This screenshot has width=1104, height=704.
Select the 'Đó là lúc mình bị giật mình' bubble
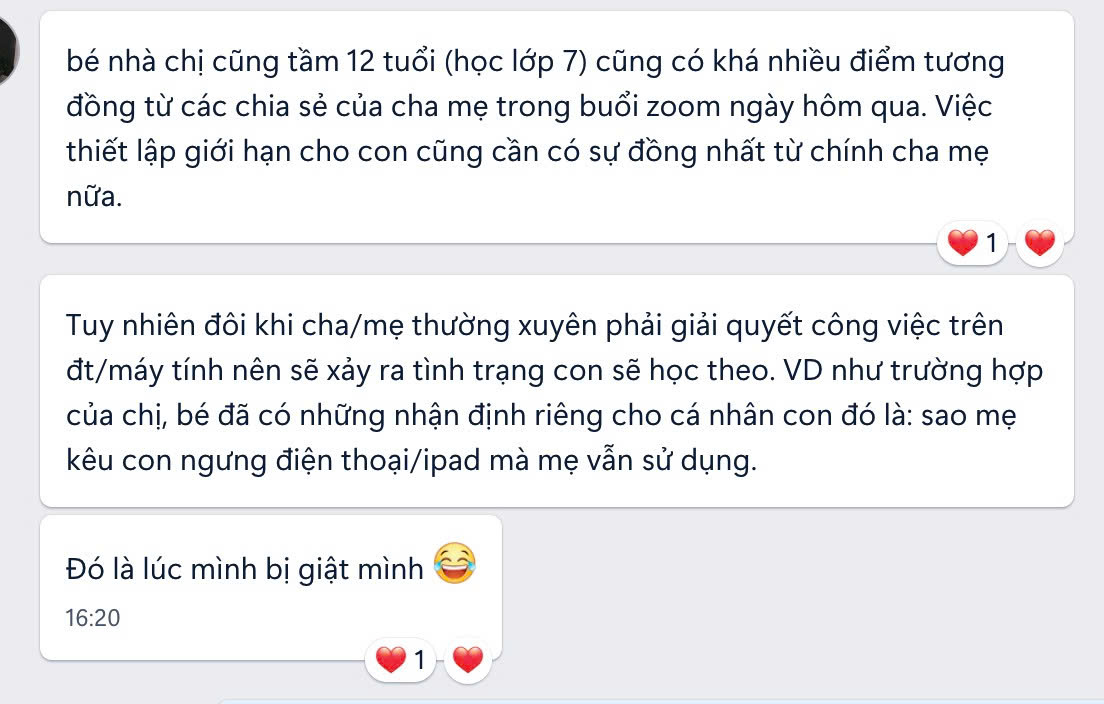[271, 587]
